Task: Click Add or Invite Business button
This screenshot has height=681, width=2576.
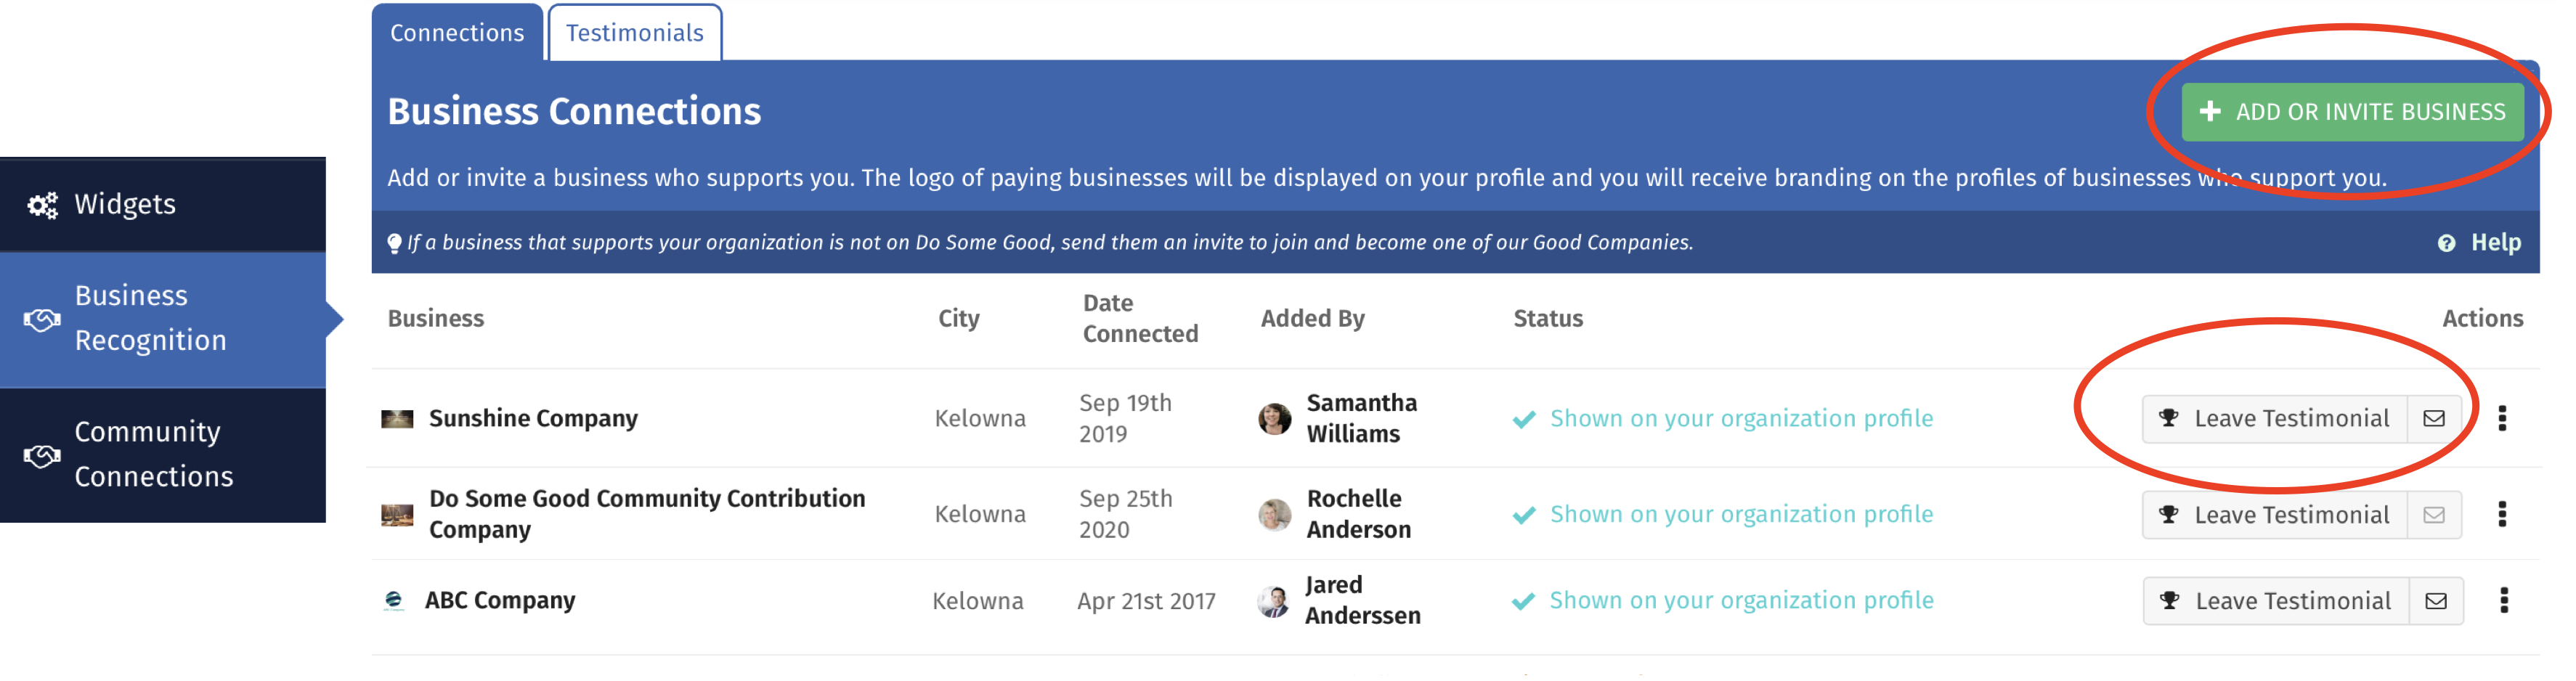Action: 2352,112
